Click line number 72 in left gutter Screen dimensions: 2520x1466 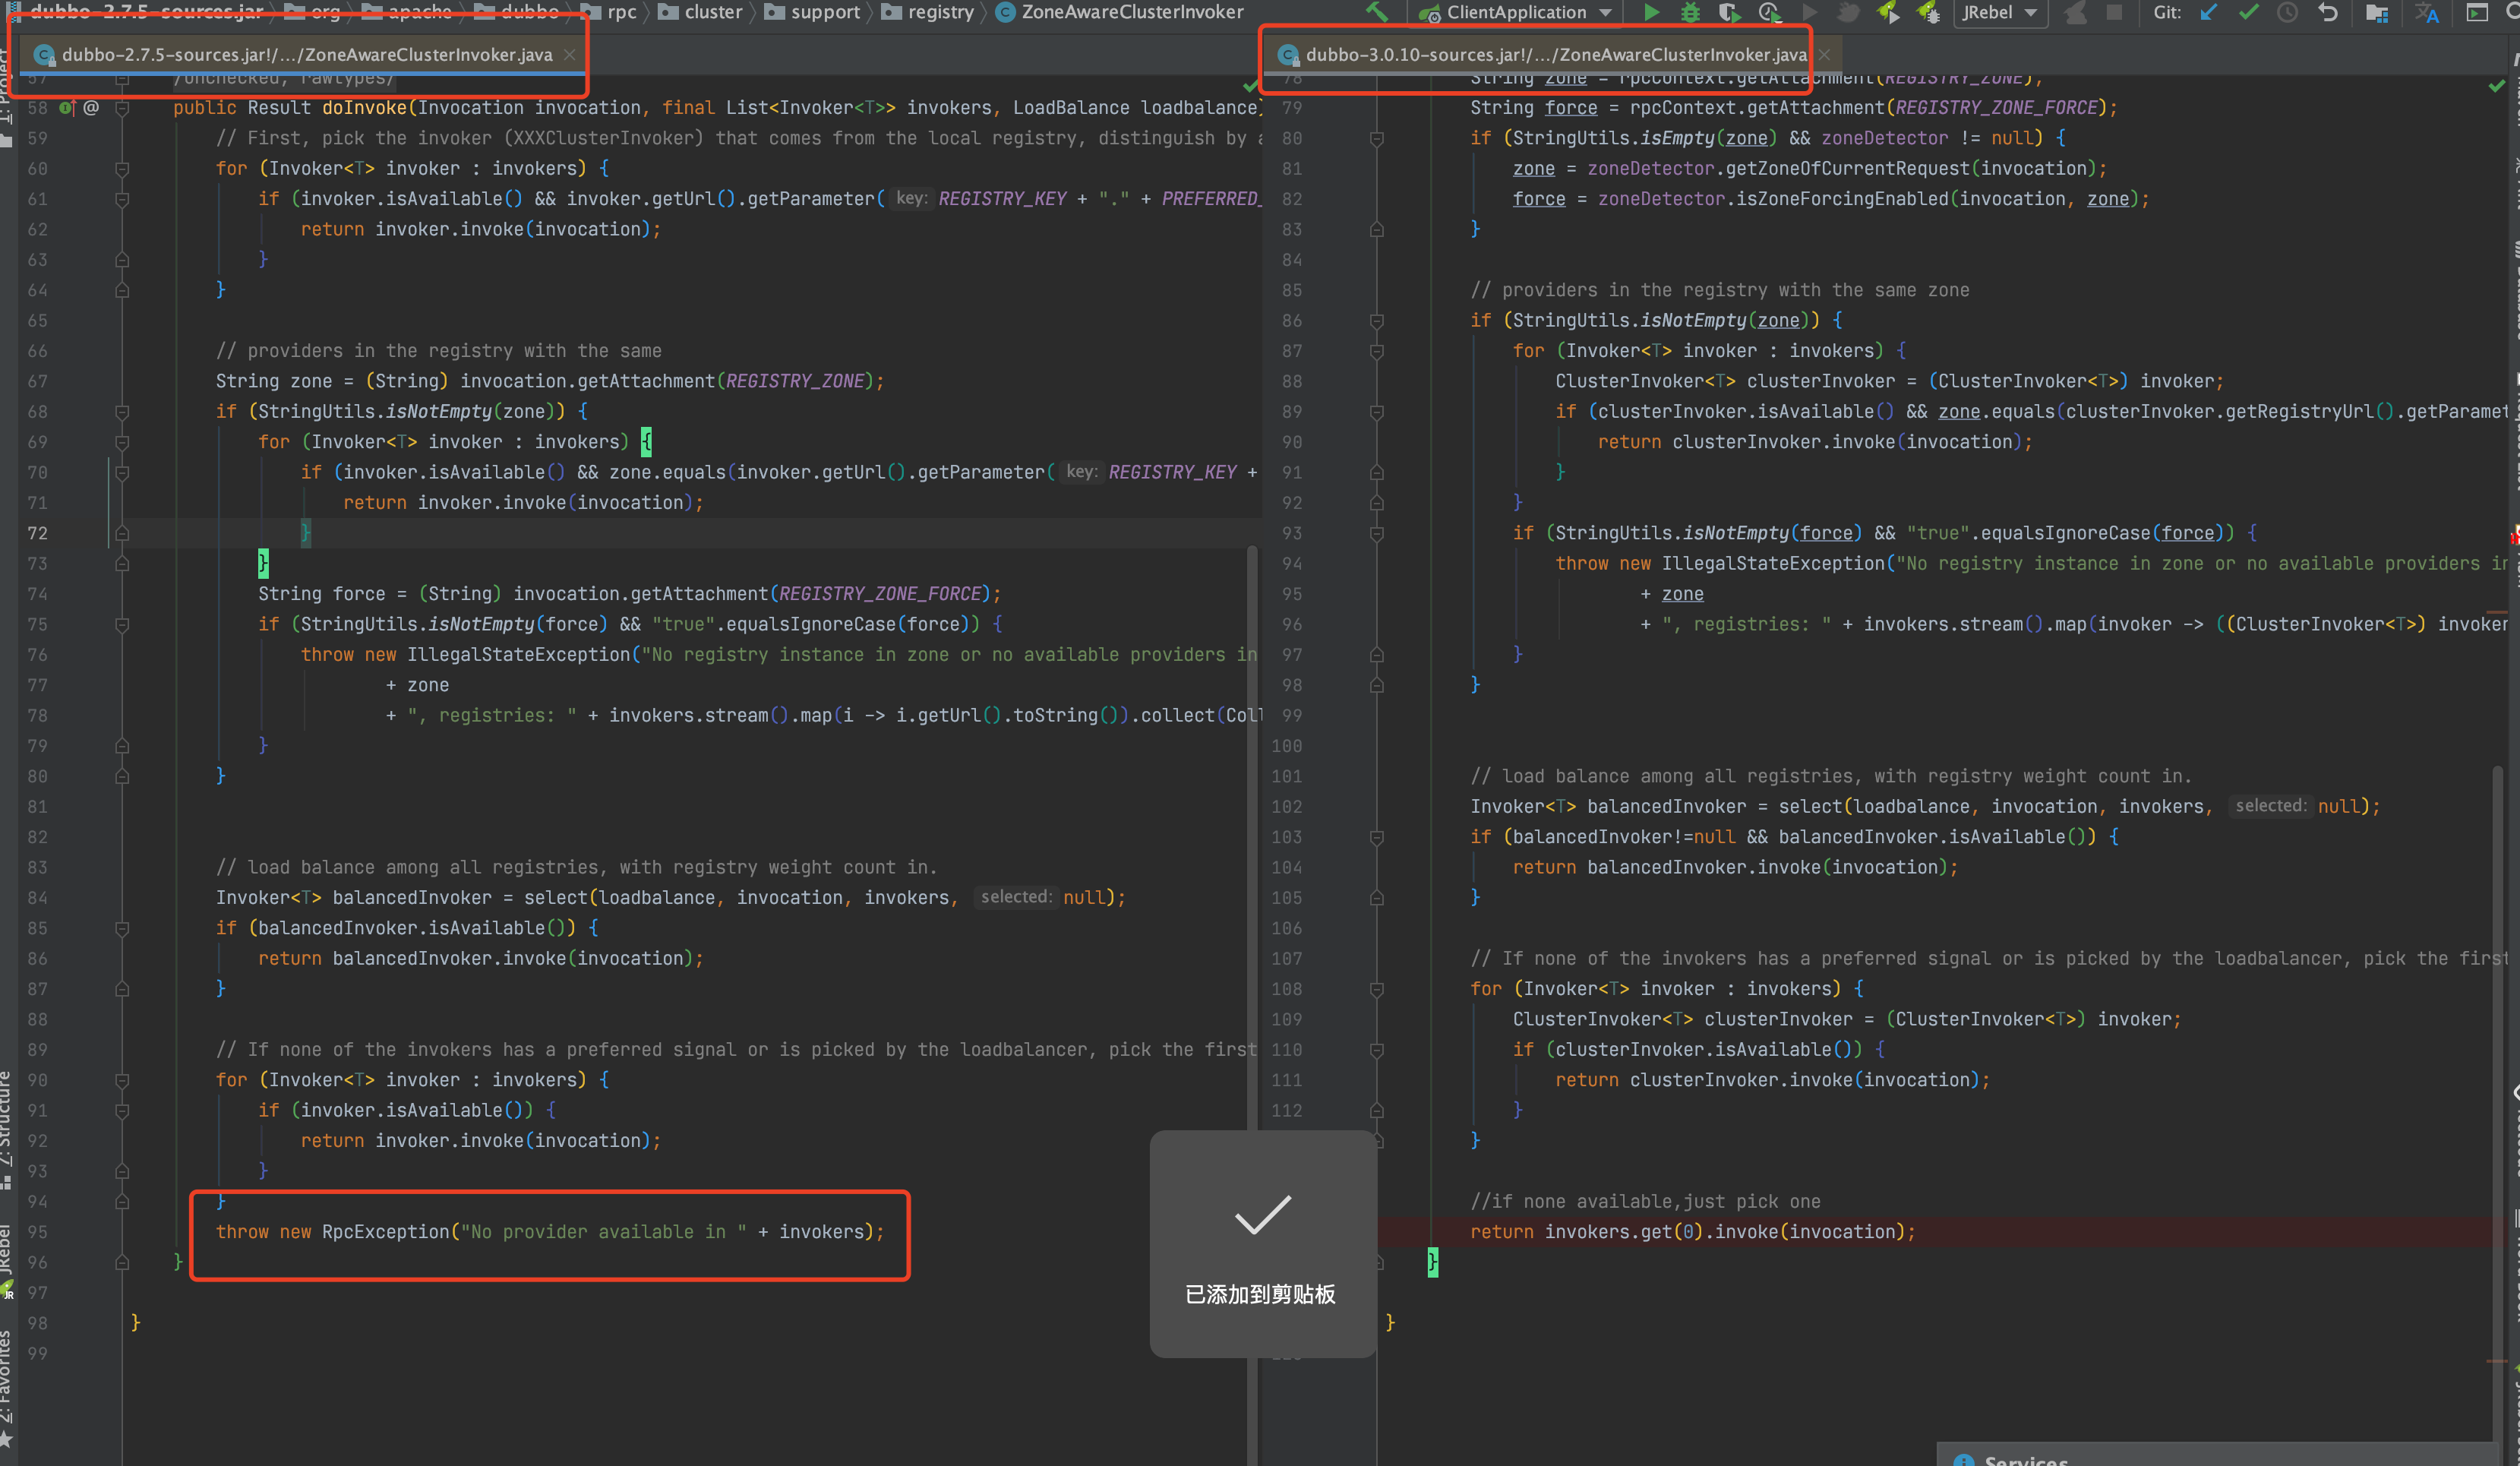[37, 533]
